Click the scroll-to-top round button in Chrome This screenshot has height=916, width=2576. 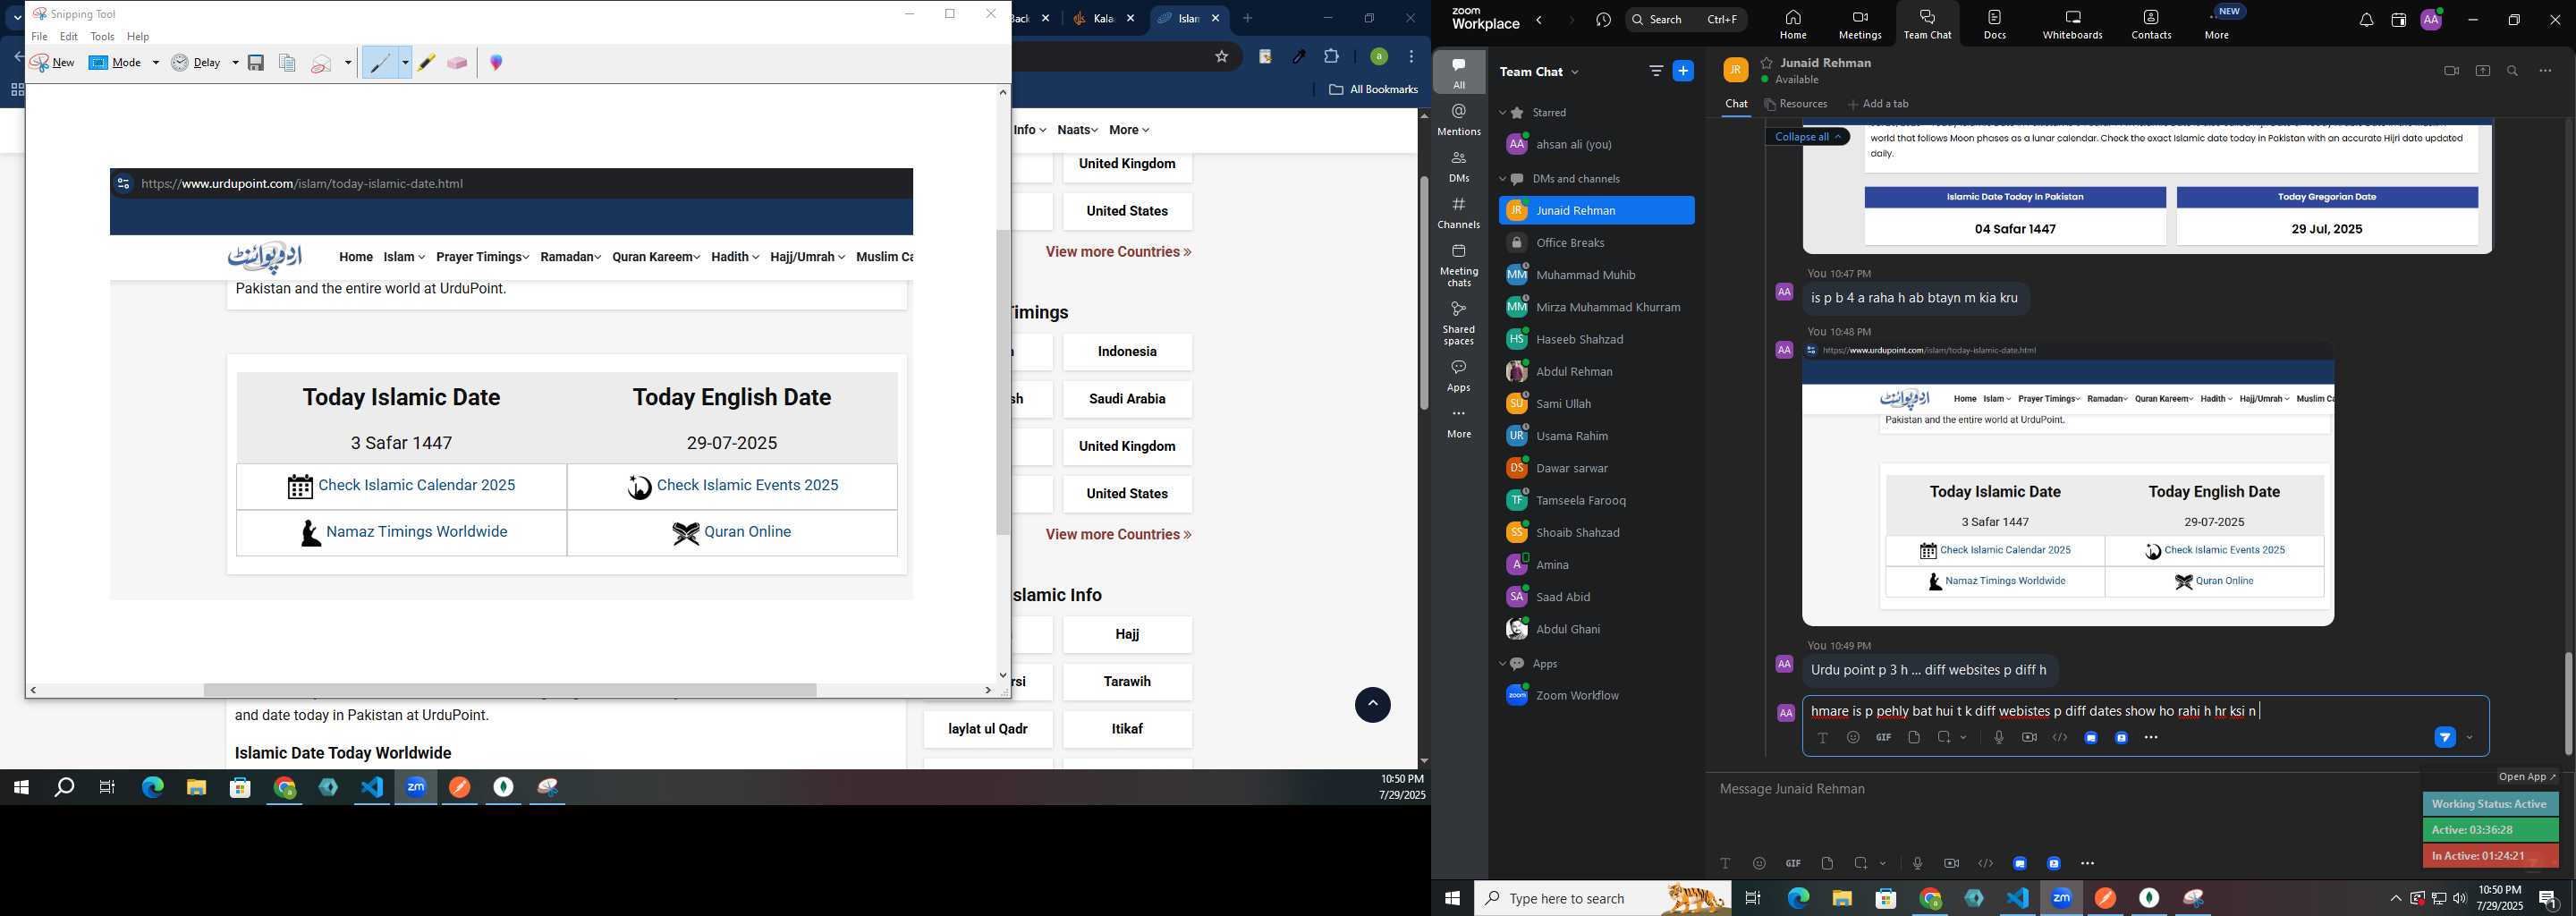(1372, 705)
